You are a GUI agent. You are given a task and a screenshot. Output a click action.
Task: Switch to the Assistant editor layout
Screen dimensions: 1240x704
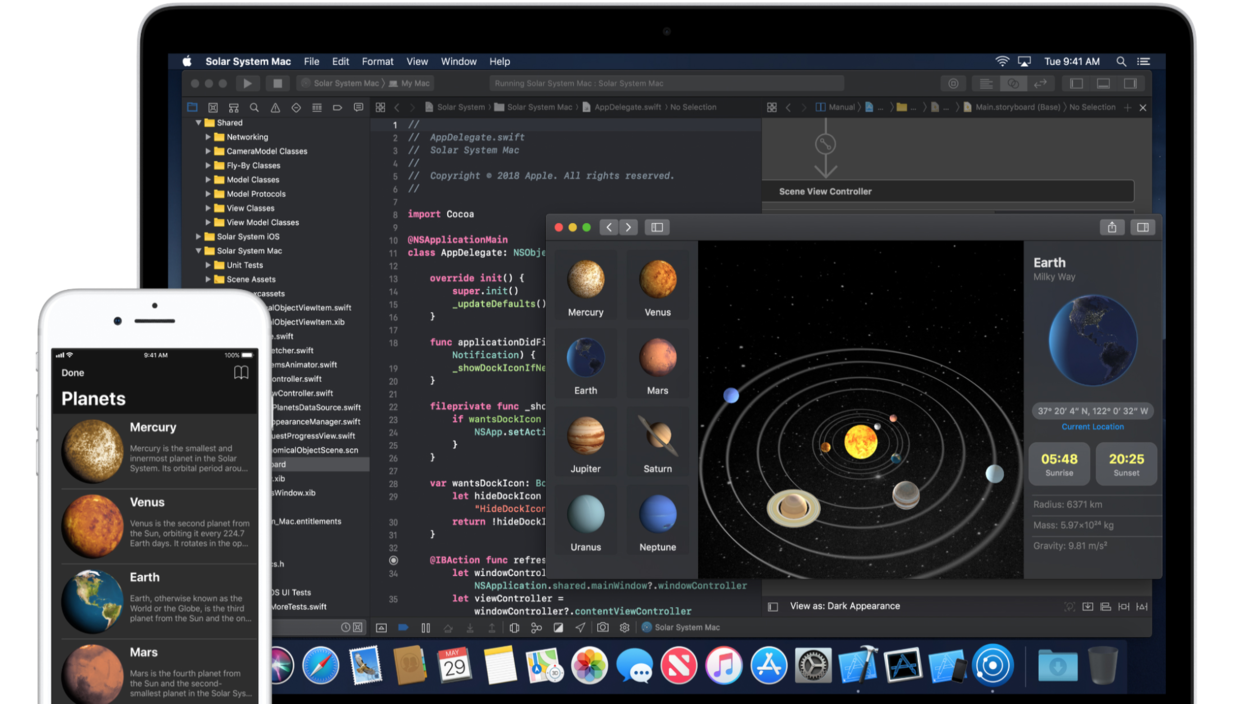coord(1013,84)
